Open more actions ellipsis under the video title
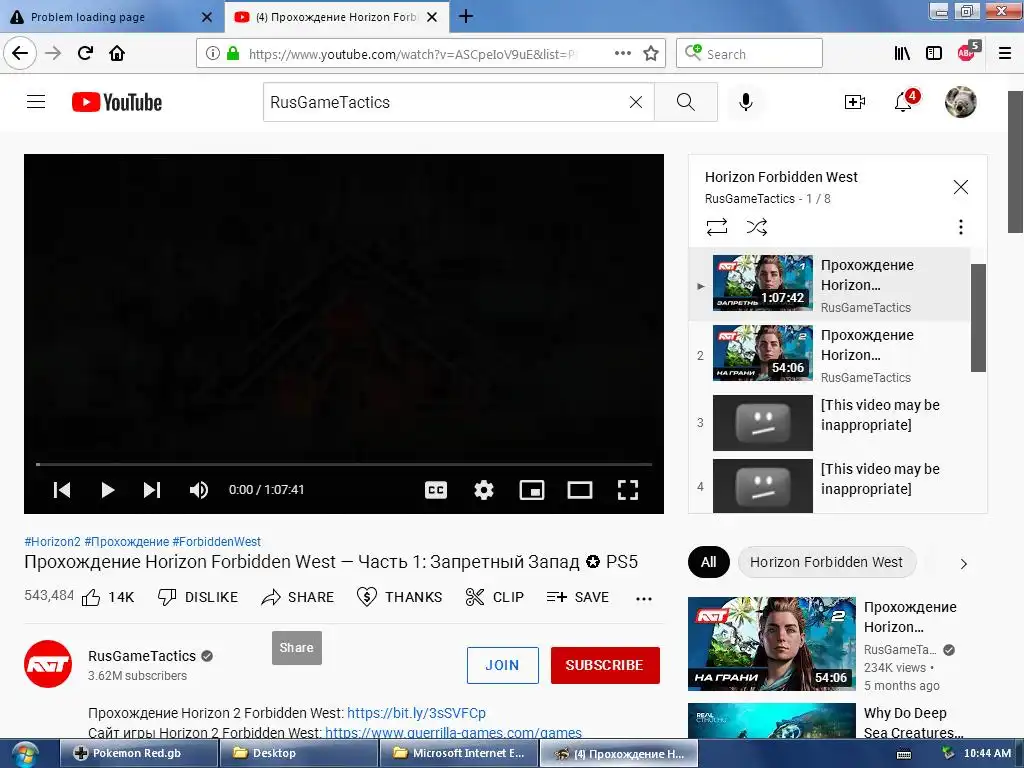Viewport: 1024px width, 768px height. tap(644, 598)
